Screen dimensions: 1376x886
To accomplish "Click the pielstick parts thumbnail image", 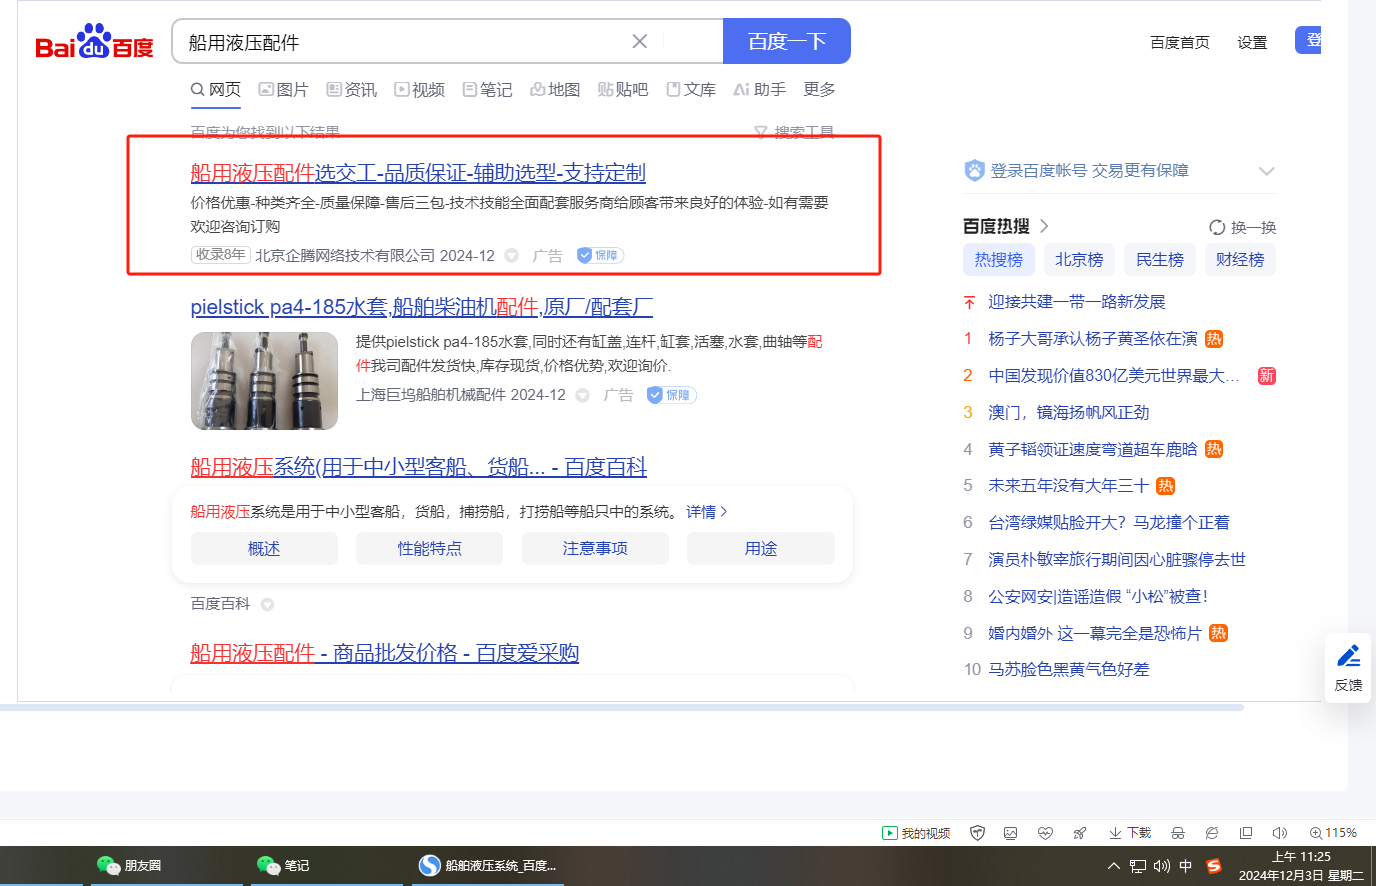I will (264, 381).
